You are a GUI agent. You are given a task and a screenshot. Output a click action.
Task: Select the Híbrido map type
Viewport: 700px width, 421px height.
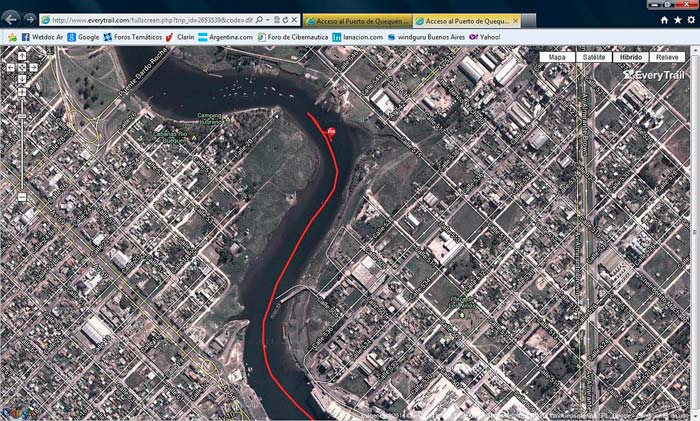[x=630, y=58]
